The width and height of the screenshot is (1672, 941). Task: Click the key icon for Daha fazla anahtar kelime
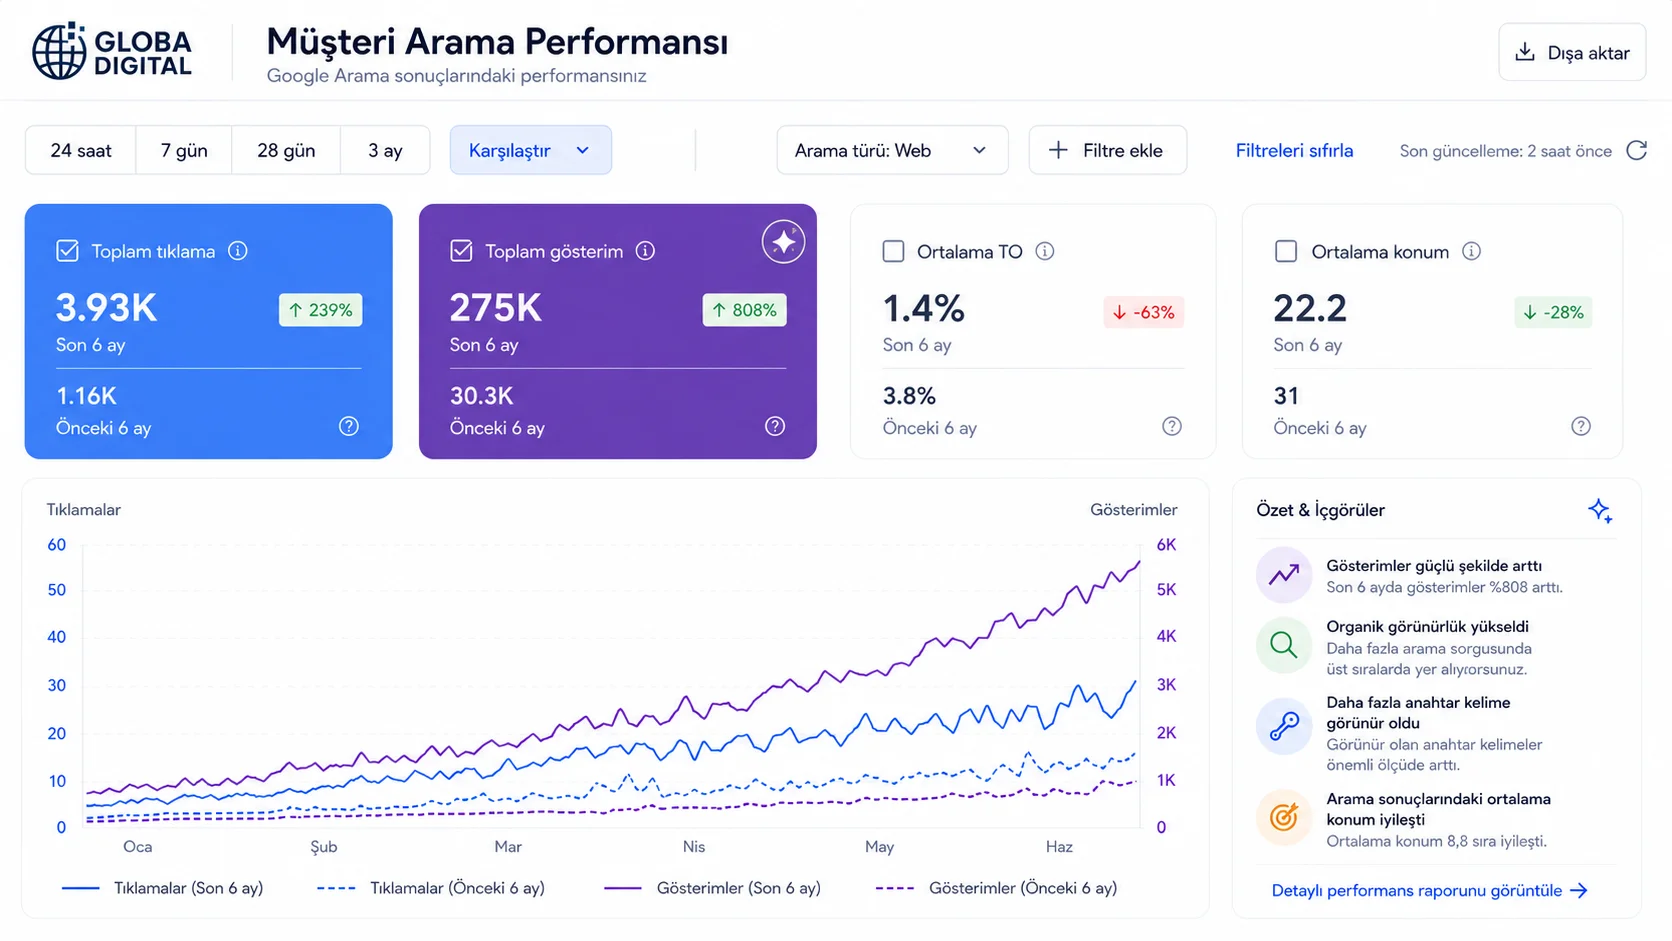coord(1284,726)
